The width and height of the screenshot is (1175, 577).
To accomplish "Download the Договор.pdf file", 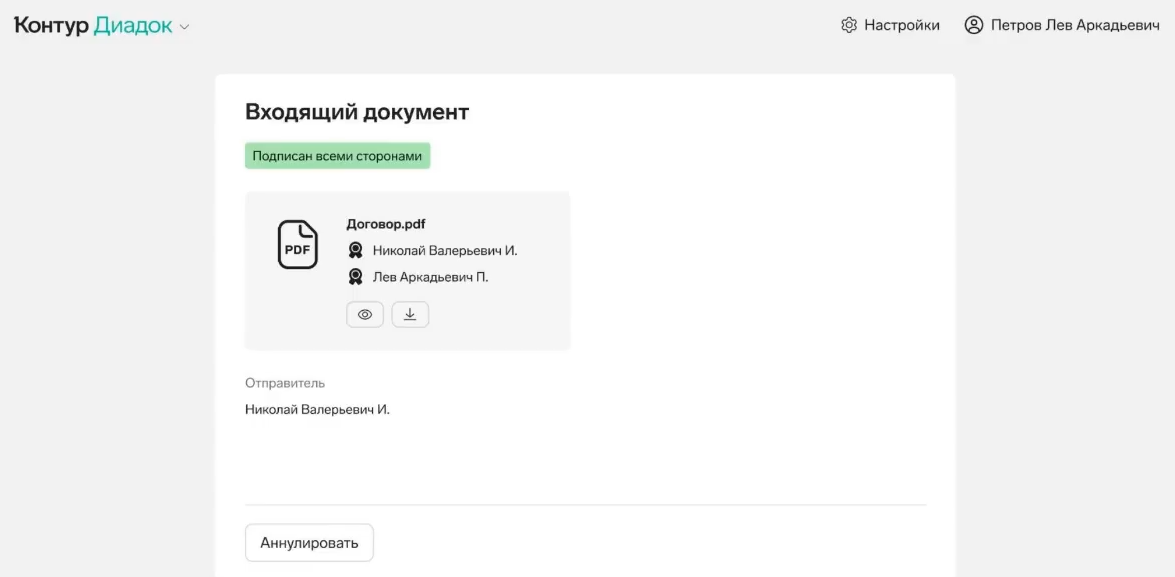I will coord(410,315).
